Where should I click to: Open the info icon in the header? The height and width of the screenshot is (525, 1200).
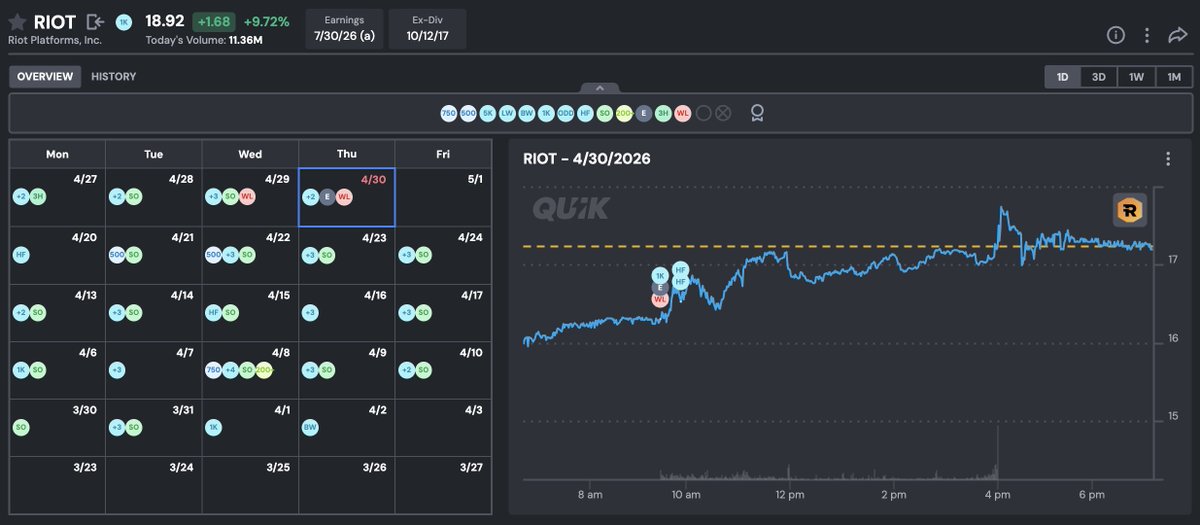point(1116,35)
